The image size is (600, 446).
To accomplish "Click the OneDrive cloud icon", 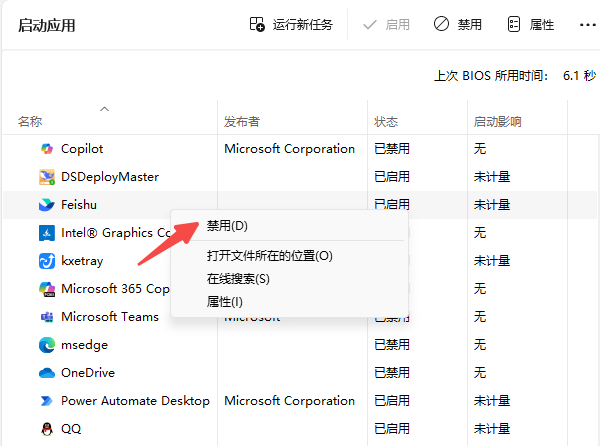I will coord(46,373).
